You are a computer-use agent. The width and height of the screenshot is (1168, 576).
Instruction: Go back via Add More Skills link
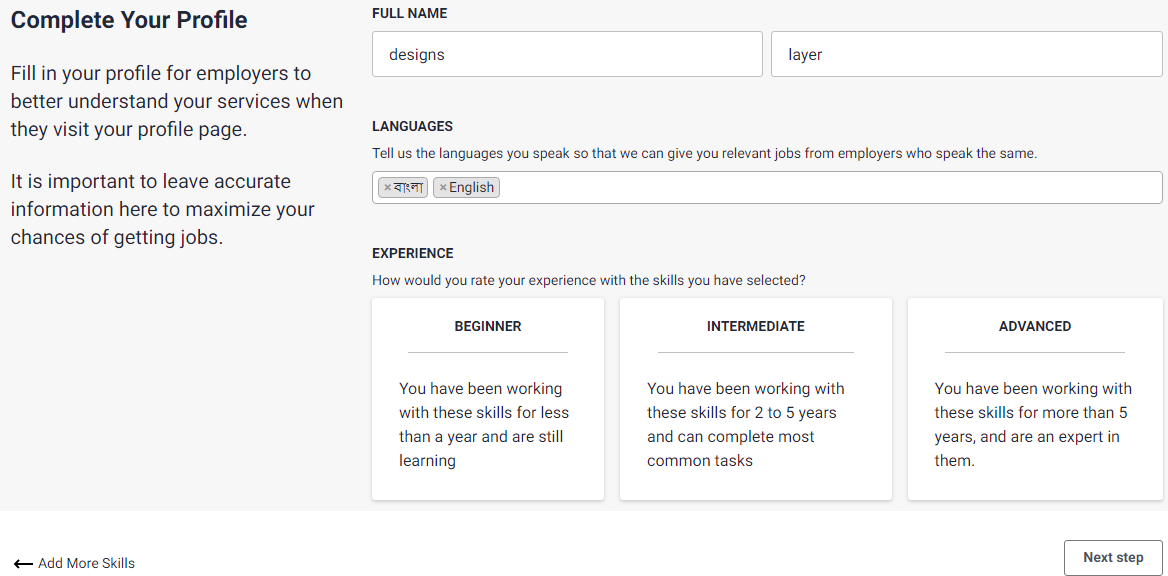(86, 563)
